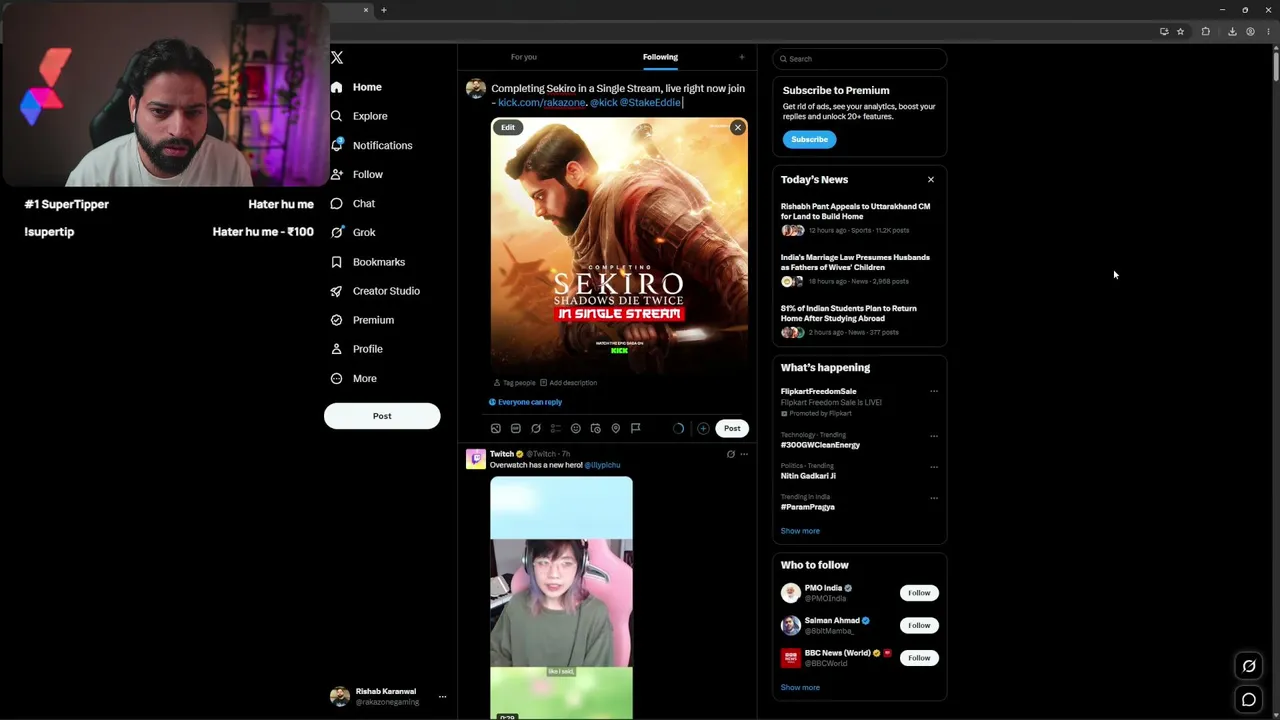Screen dimensions: 1280x720
Task: Click Subscribe under Subscribe to Premium
Action: pyautogui.click(x=810, y=140)
